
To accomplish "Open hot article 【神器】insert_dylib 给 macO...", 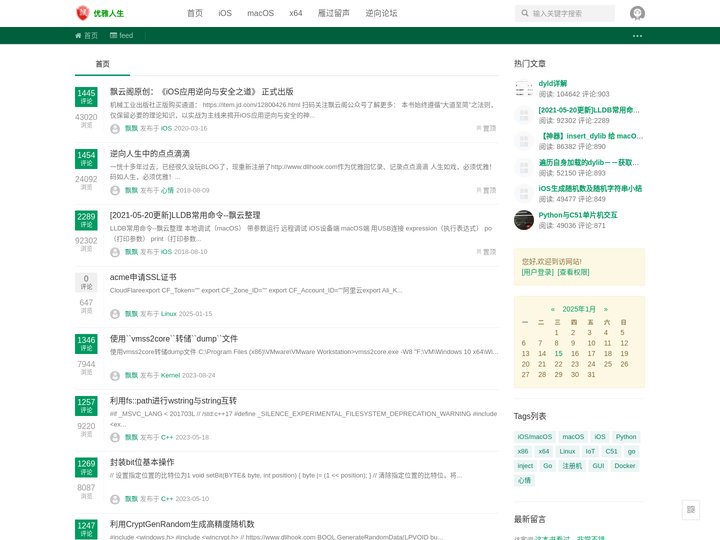I will [x=591, y=136].
